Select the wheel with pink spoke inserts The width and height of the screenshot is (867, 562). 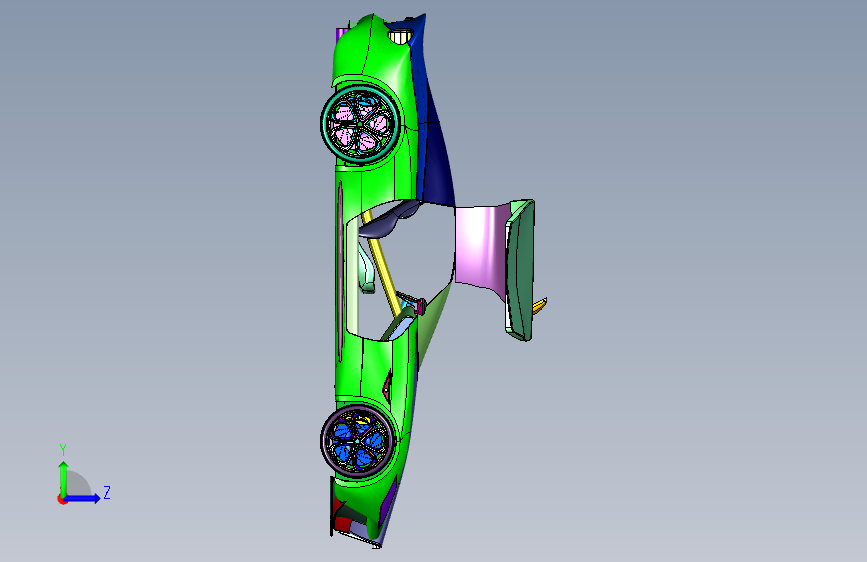pyautogui.click(x=360, y=124)
